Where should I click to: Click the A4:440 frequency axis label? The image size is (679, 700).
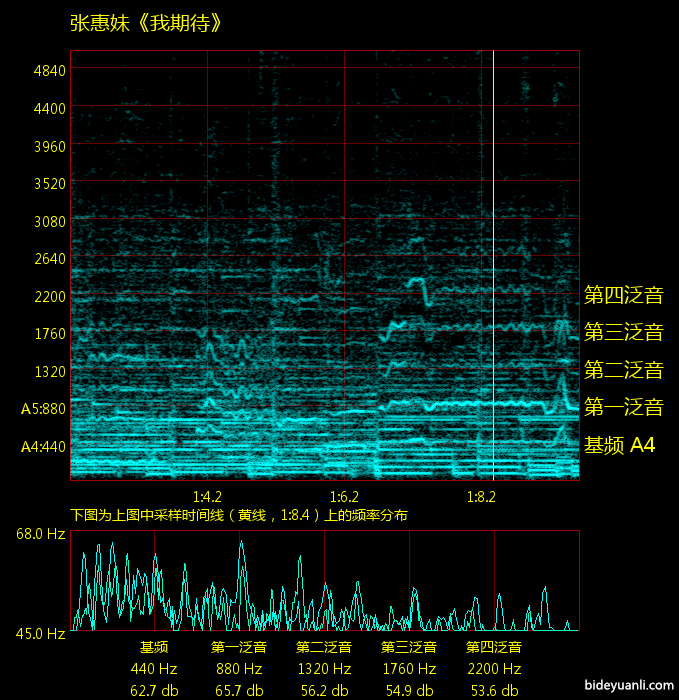[x=43, y=446]
